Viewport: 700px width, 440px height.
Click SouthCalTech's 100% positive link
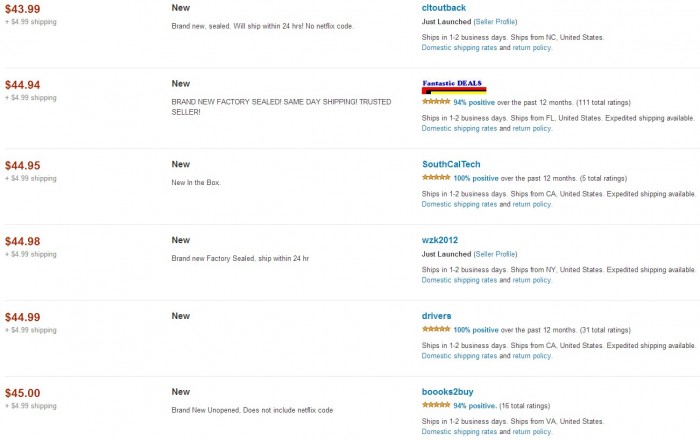[x=477, y=178]
